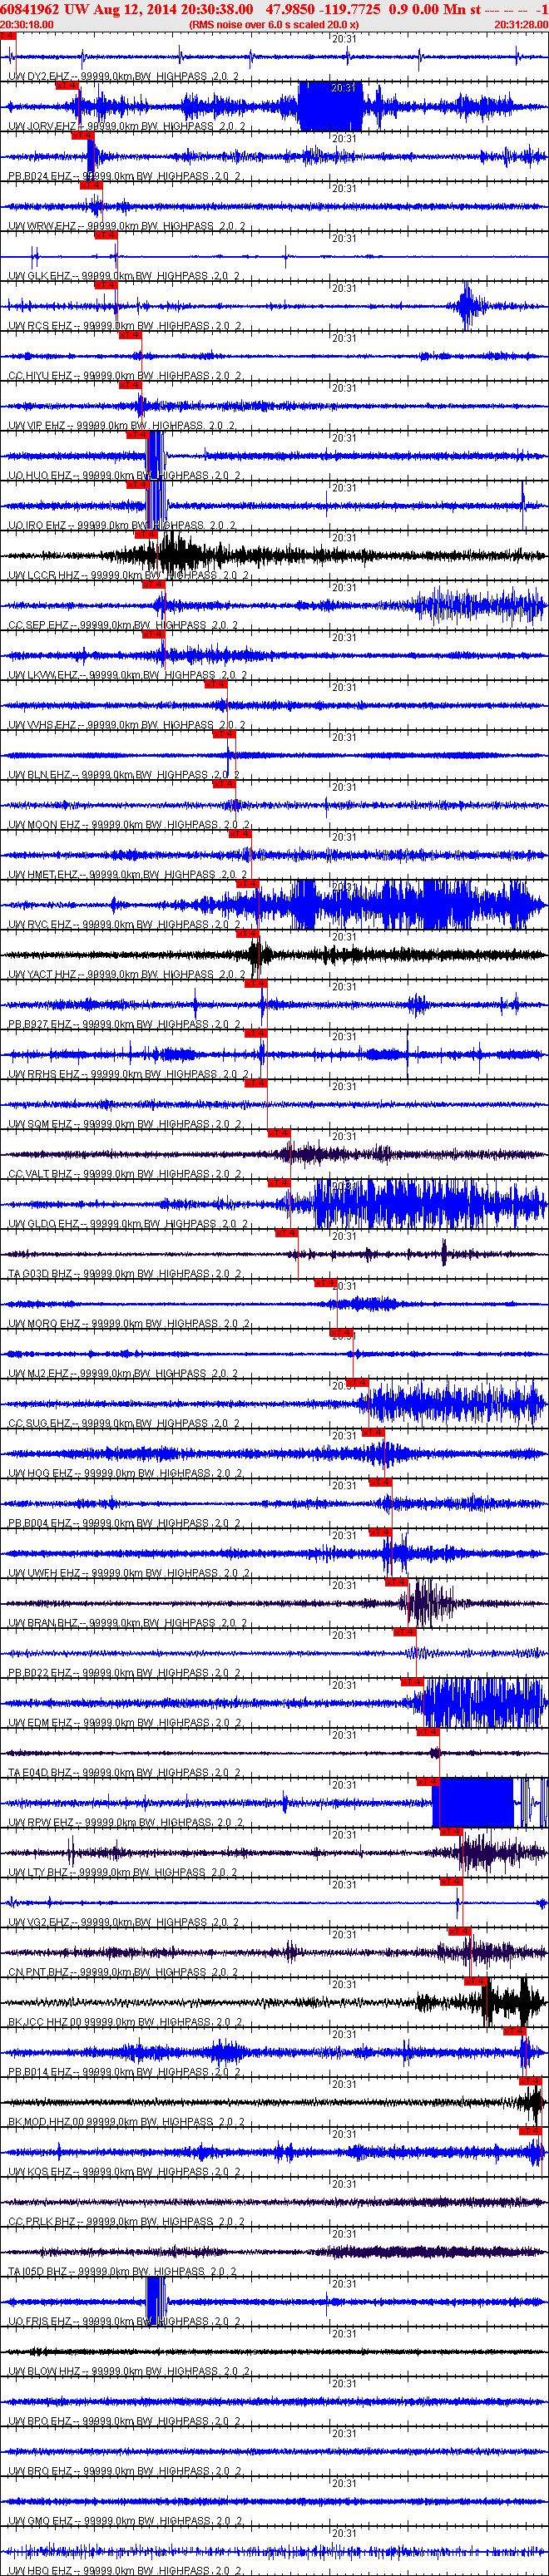549x2576 pixels.
Task: Click the start time 20:30:18.00 label
Action: (x=27, y=24)
